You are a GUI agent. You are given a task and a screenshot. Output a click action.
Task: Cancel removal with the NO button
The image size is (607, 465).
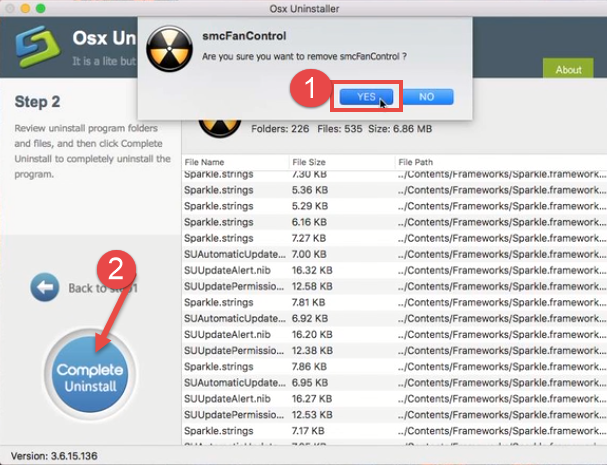click(x=427, y=96)
